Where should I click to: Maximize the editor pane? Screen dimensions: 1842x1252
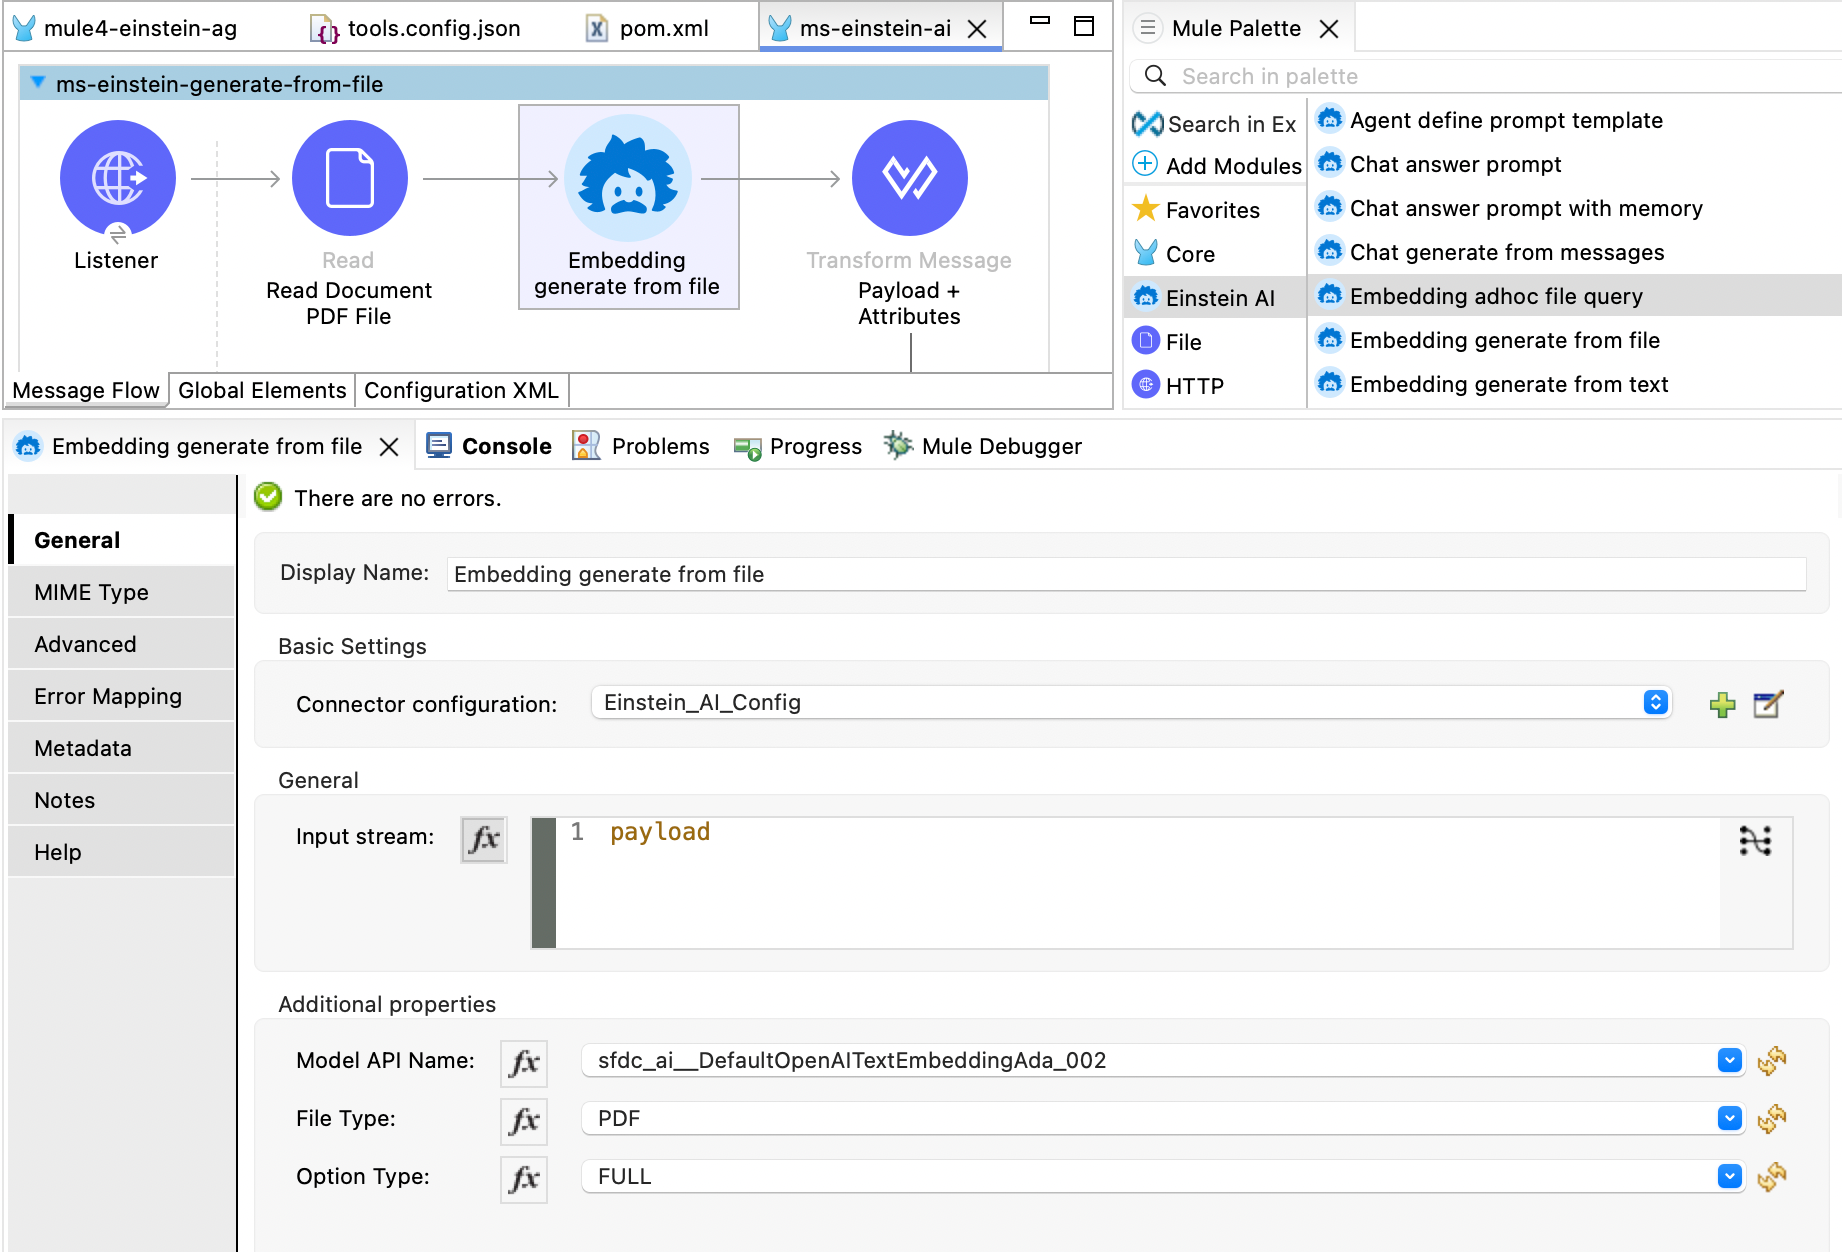point(1084,26)
